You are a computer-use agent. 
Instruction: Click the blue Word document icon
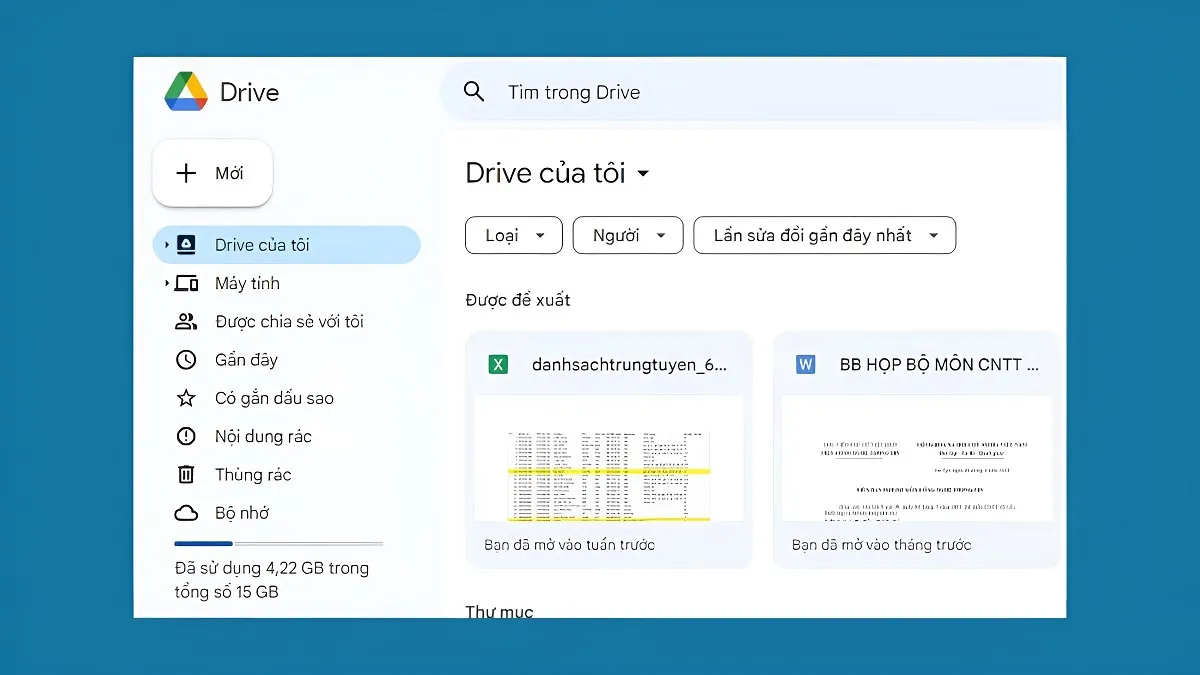tap(805, 364)
